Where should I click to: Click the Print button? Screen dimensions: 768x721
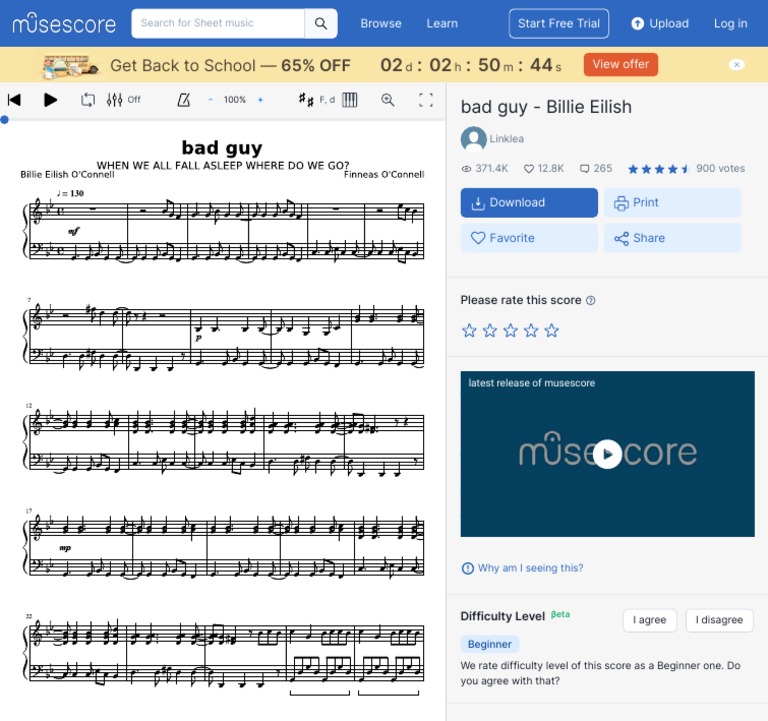click(x=672, y=202)
